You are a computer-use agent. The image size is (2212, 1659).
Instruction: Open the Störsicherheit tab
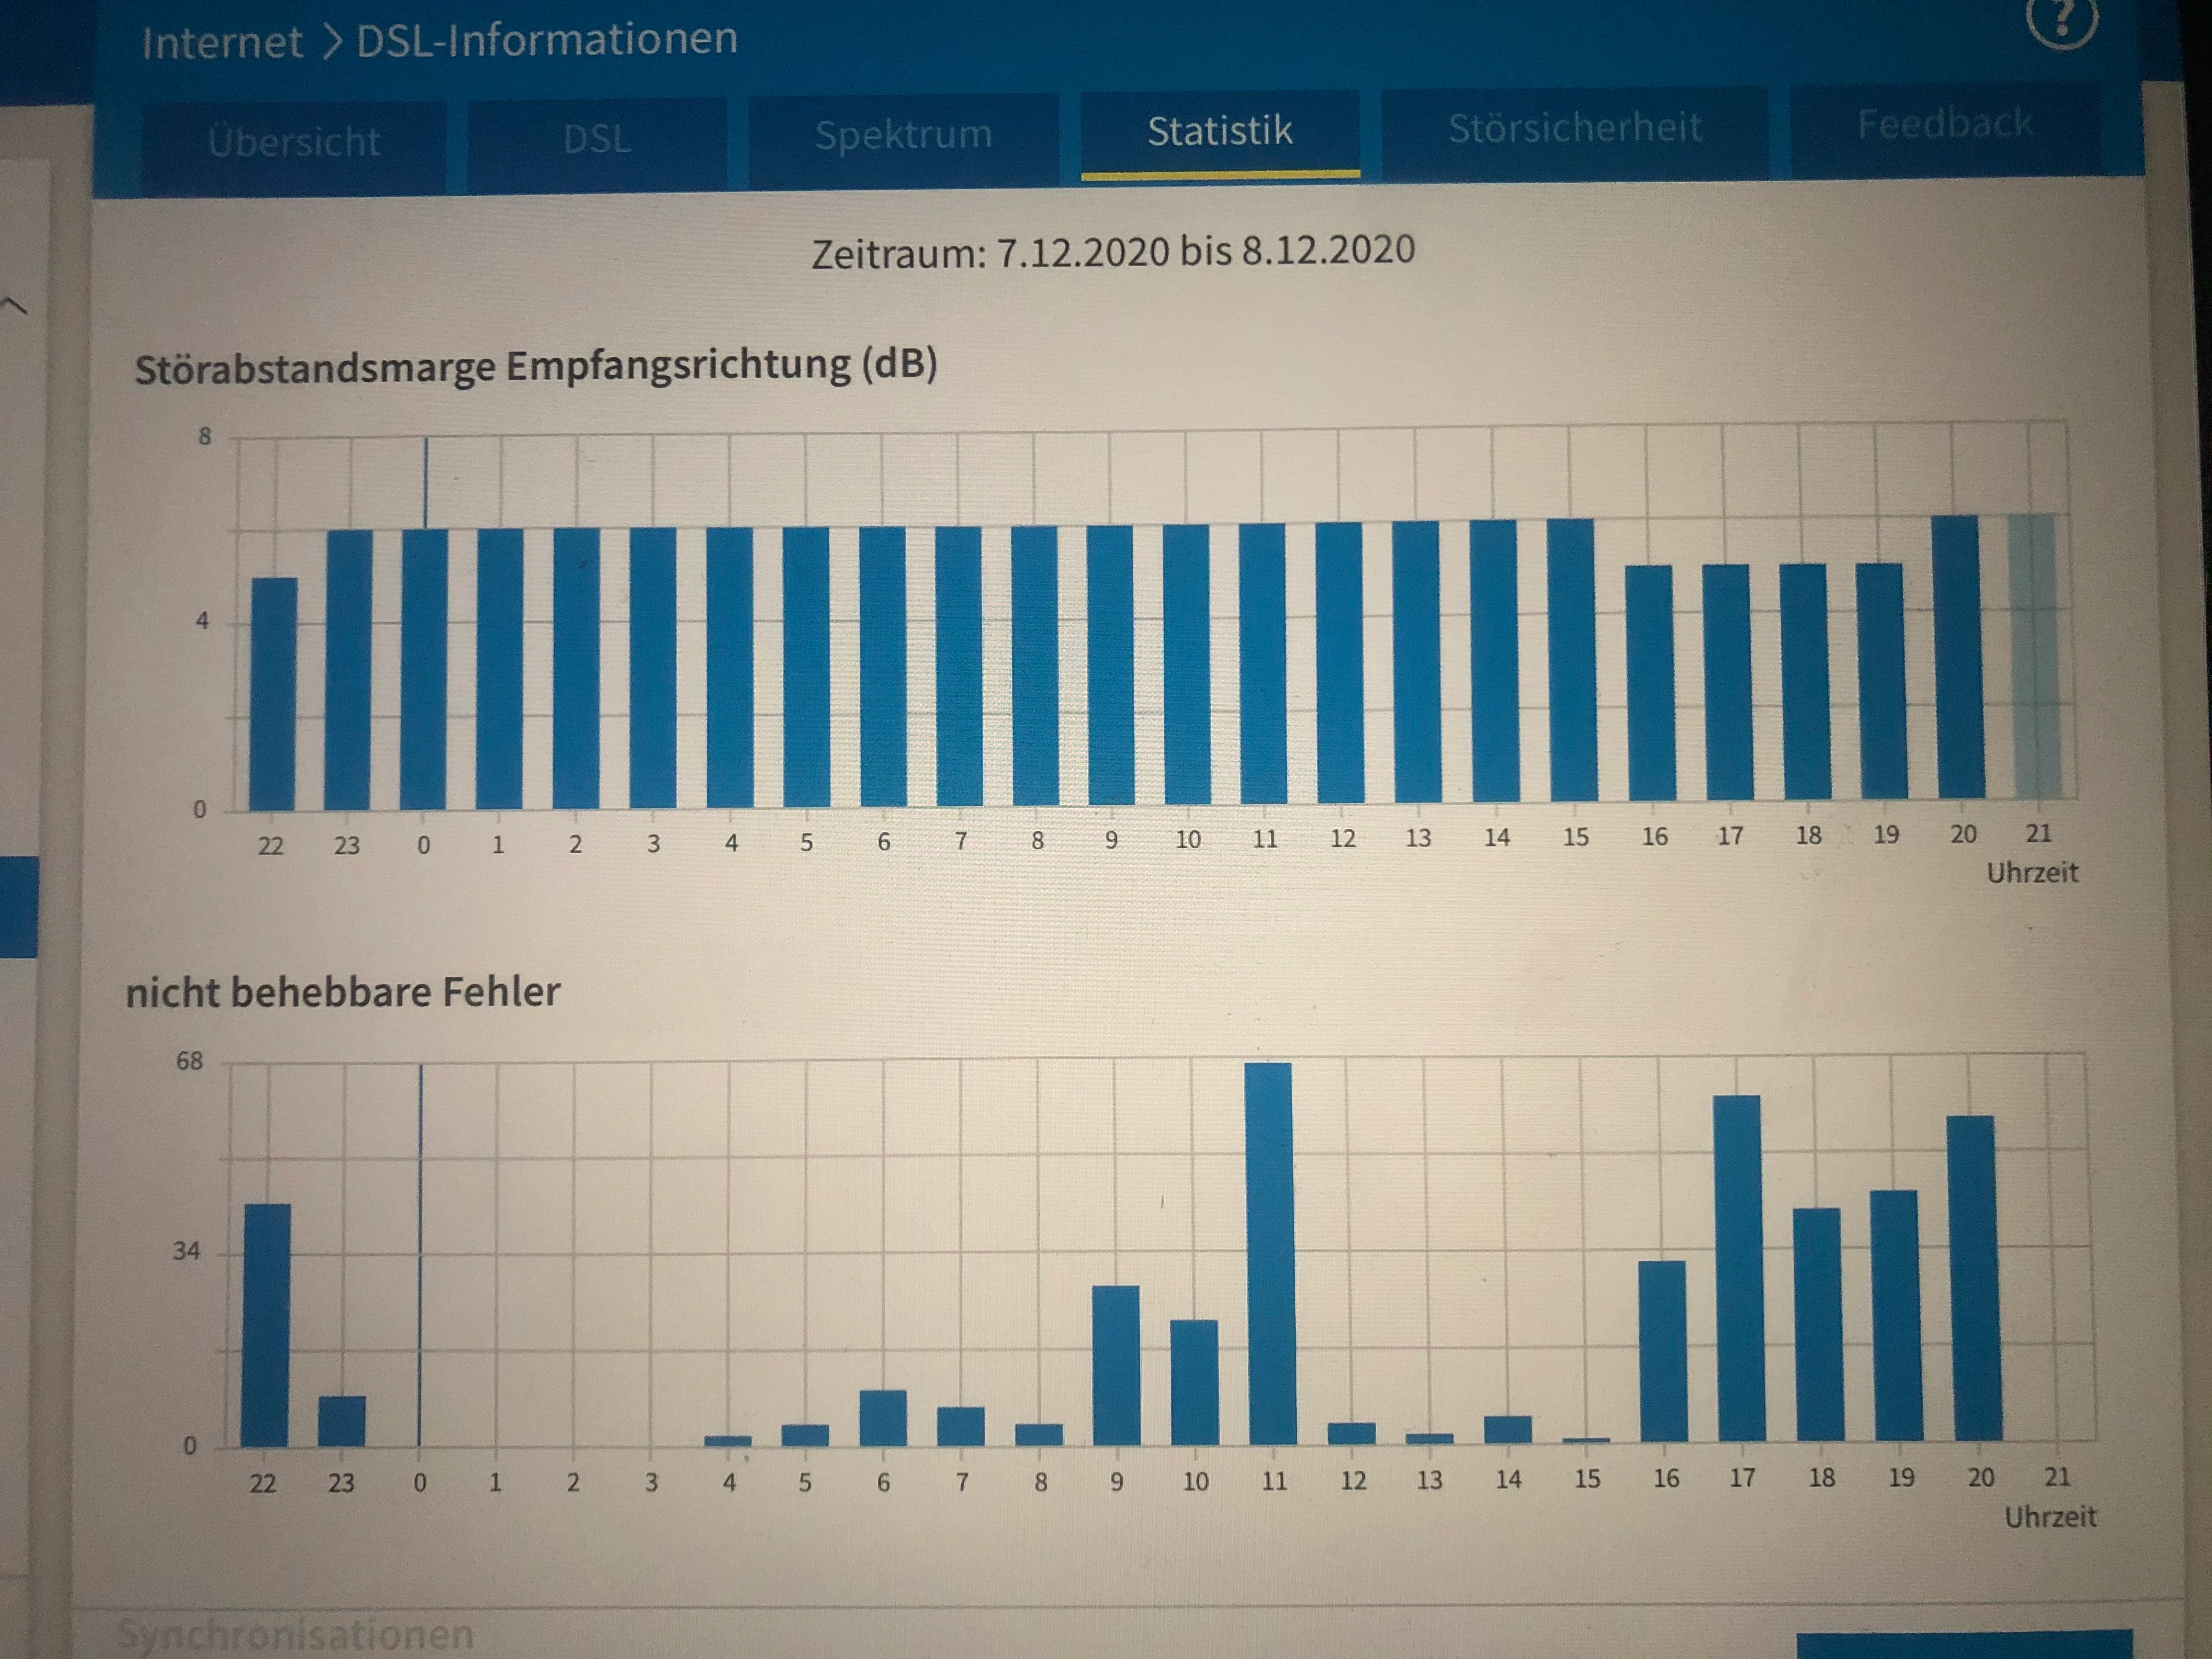click(1574, 127)
